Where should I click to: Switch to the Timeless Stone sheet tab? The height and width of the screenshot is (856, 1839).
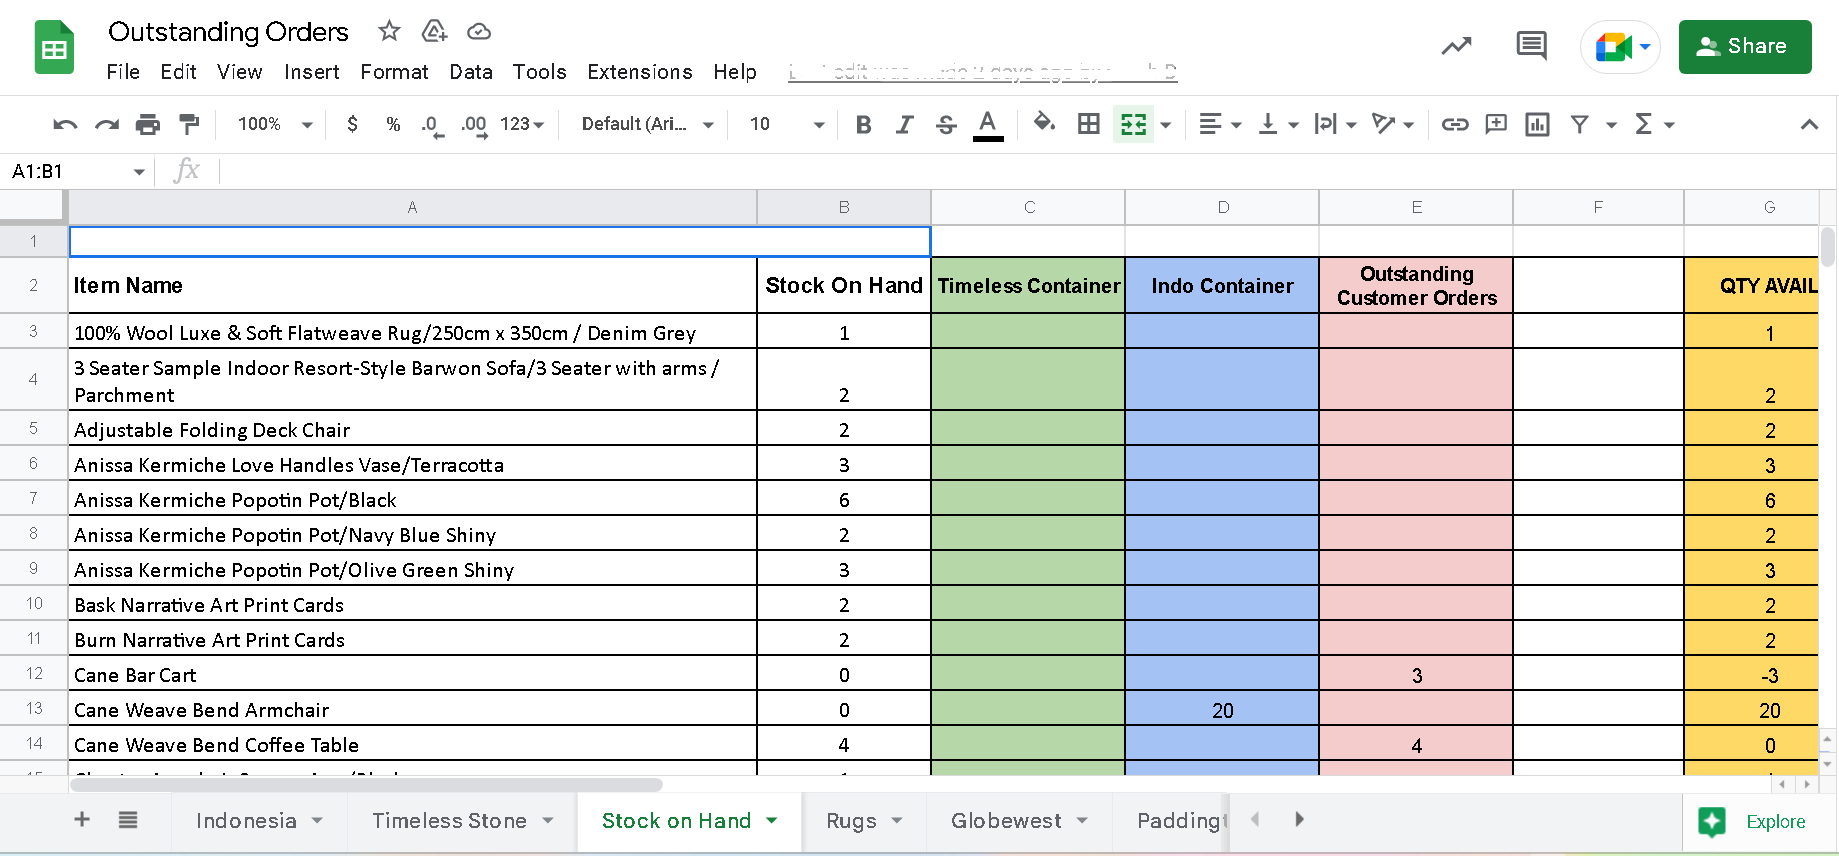[450, 821]
